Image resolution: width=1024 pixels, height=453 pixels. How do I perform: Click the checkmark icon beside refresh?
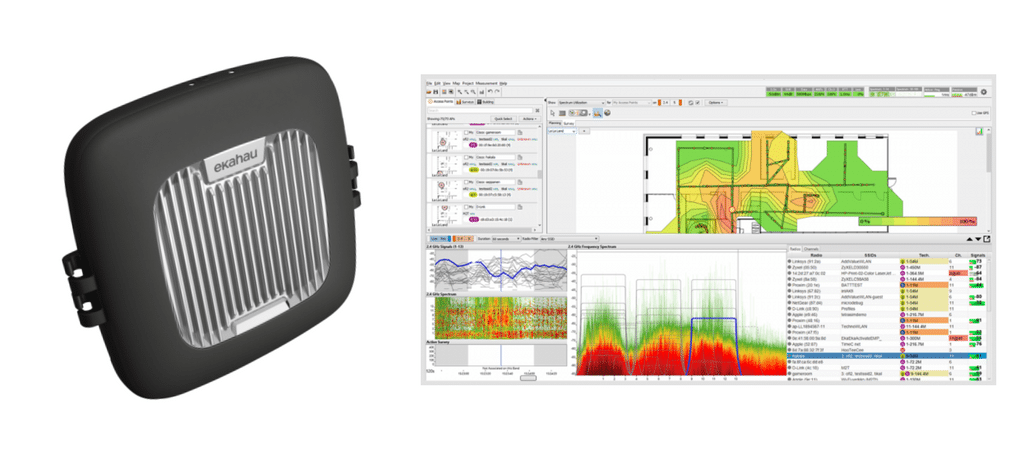point(698,102)
